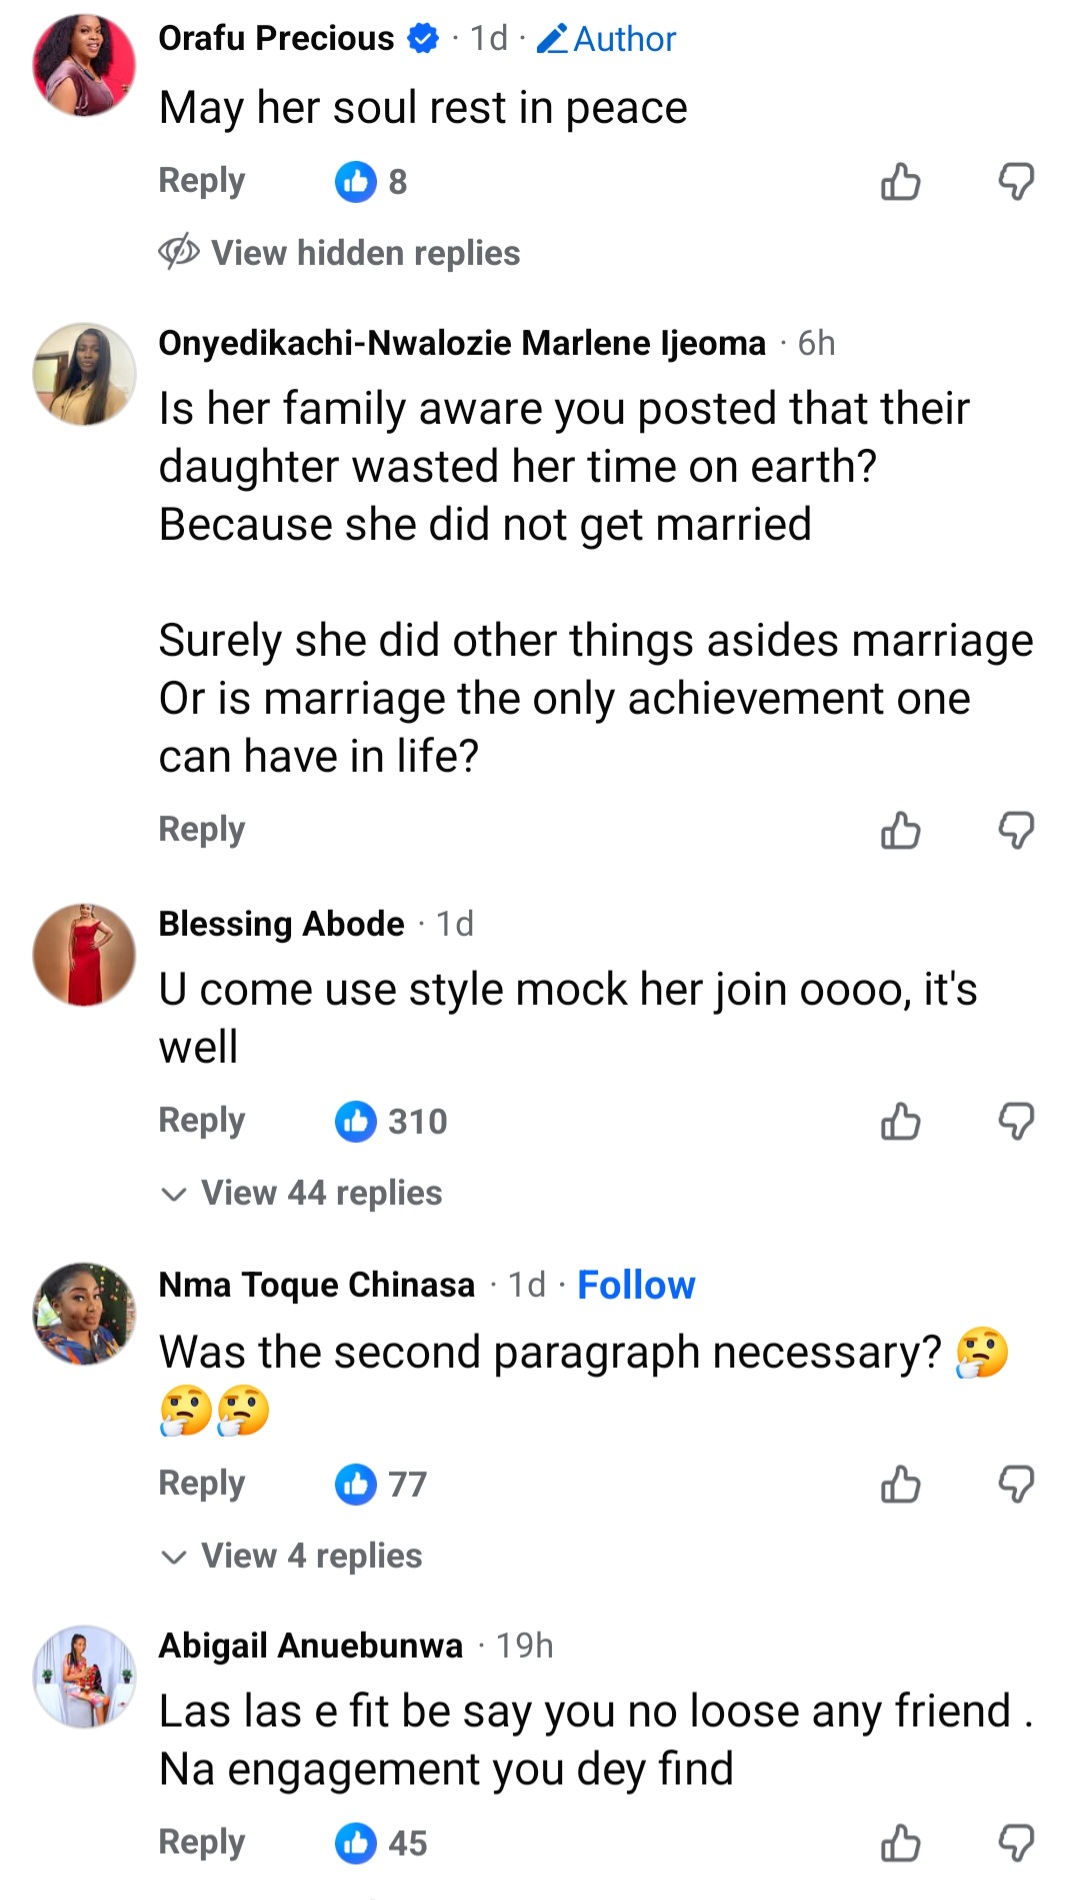Screen dimensions: 1080x1900
Task: Thumbs up Abigail Anuebunwa's comment
Action: [x=900, y=1843]
